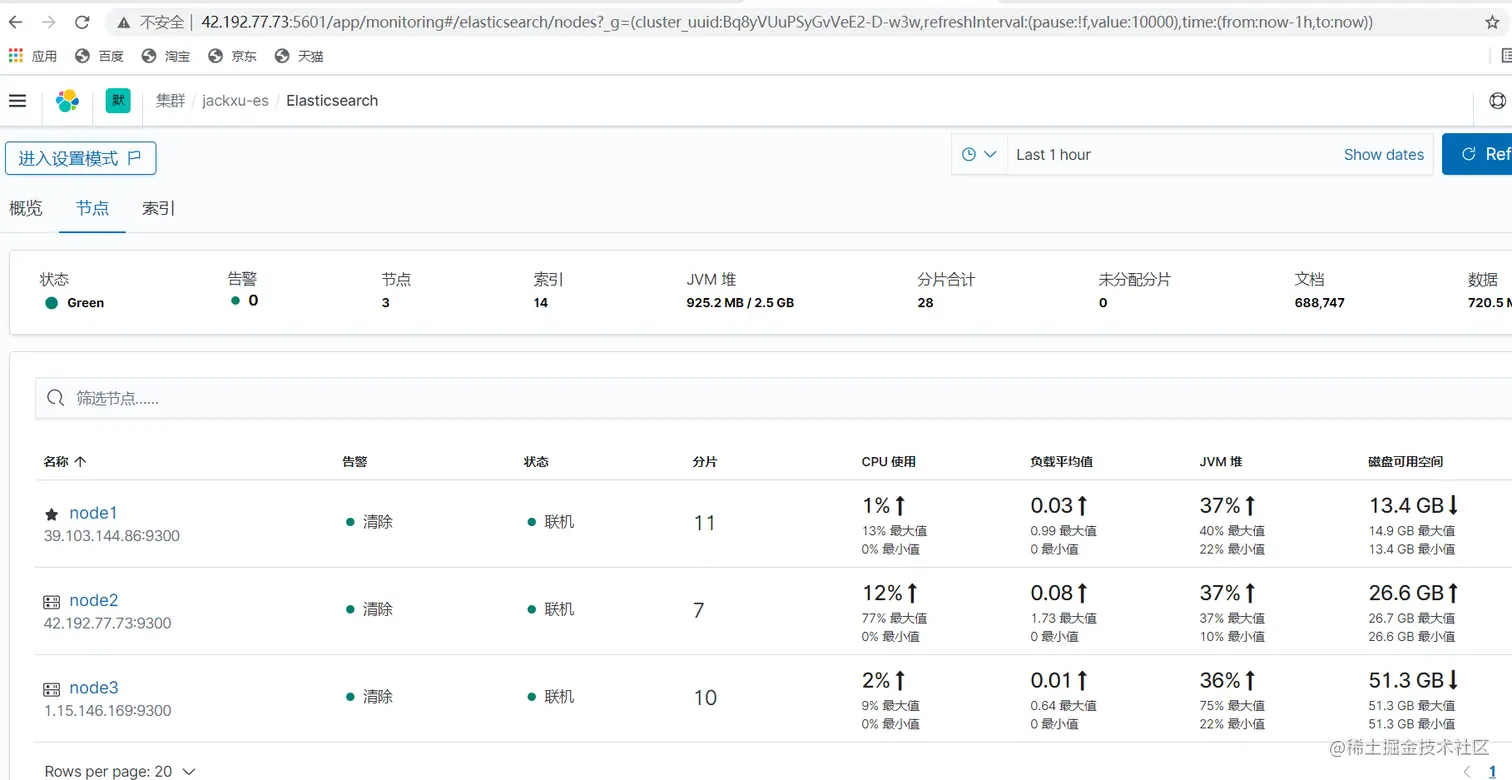Screen dimensions: 1512x780
Task: Click the master star icon beside node1
Action: click(x=52, y=514)
